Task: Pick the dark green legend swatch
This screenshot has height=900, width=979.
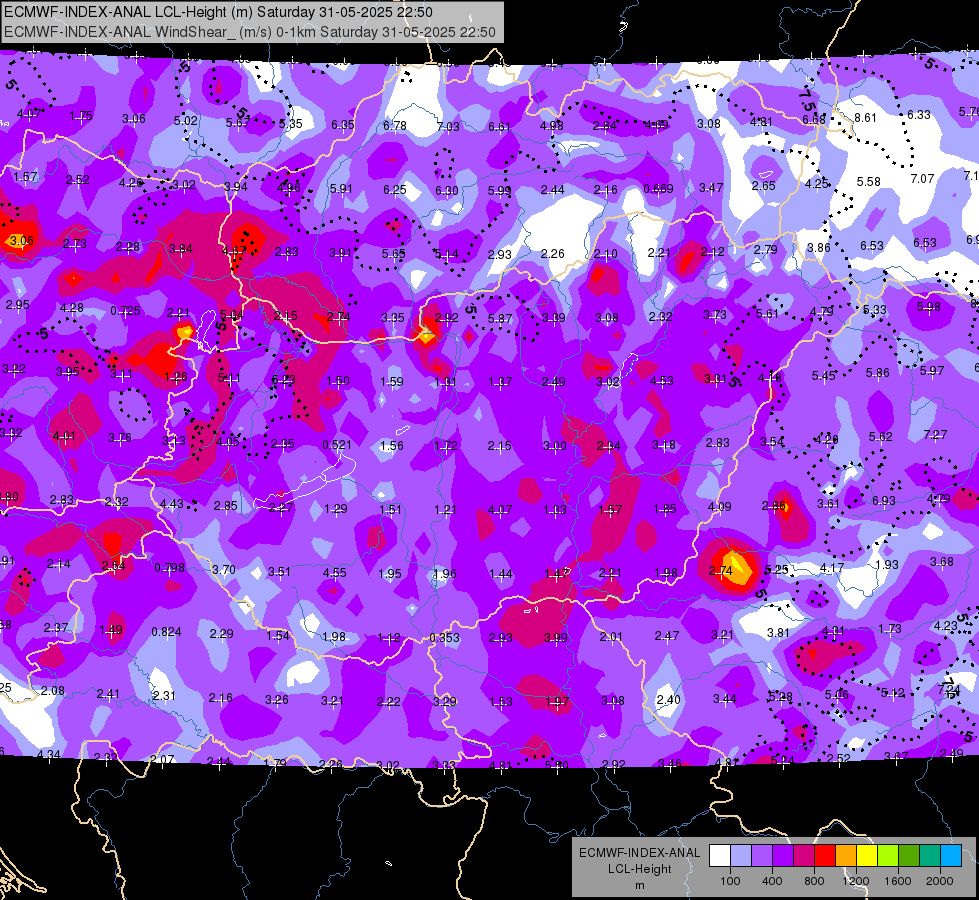Action: (908, 856)
